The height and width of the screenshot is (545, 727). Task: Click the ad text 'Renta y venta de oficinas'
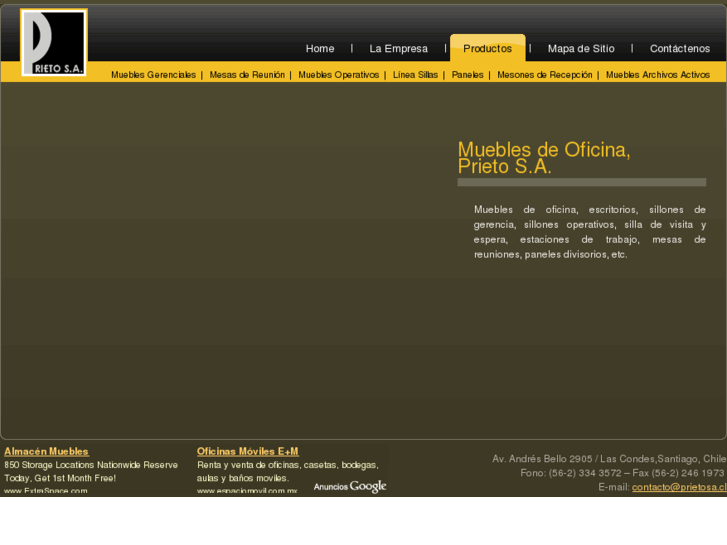287,465
